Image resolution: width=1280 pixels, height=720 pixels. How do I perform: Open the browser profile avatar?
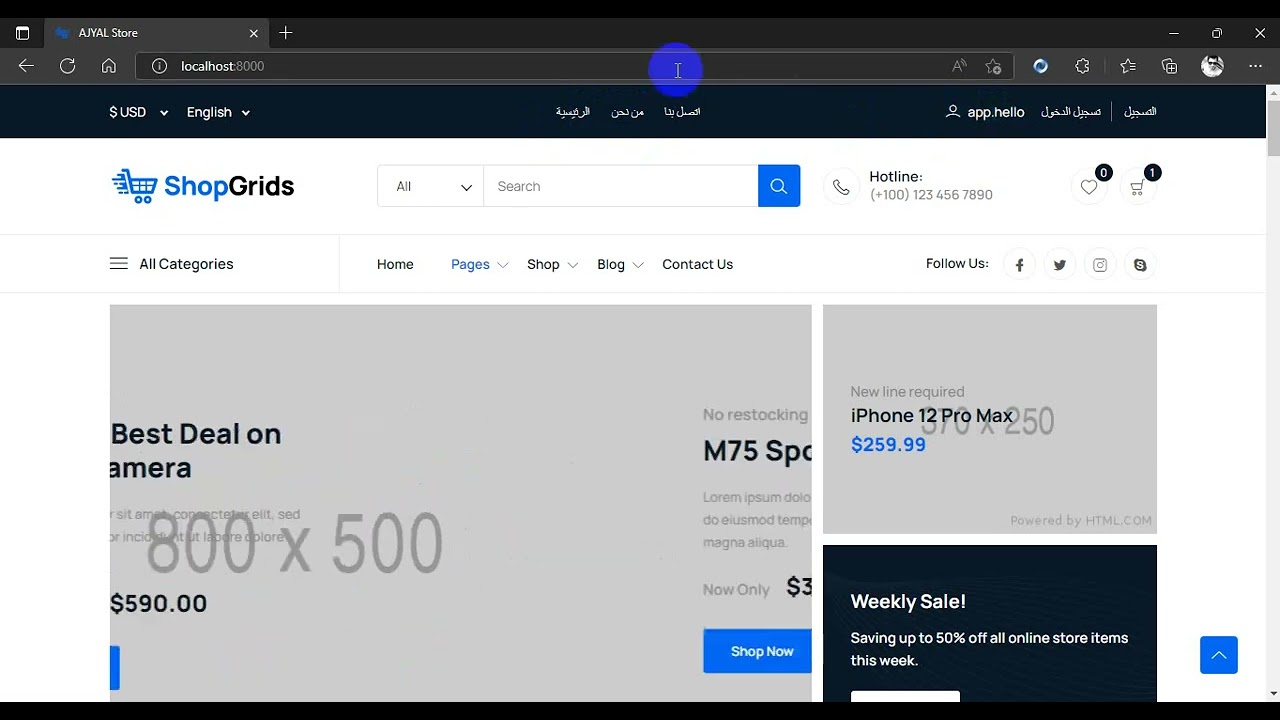[1212, 66]
